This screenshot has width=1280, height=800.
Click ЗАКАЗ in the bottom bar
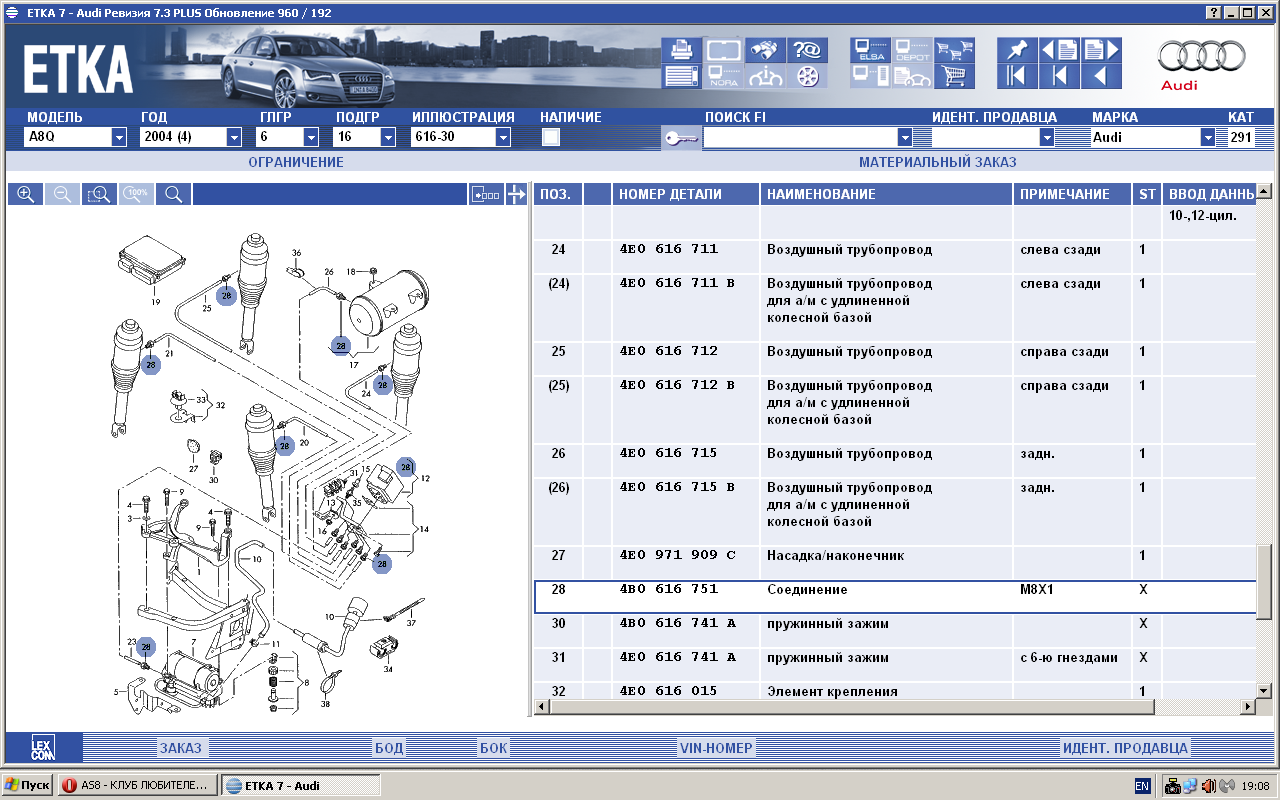pyautogui.click(x=180, y=748)
